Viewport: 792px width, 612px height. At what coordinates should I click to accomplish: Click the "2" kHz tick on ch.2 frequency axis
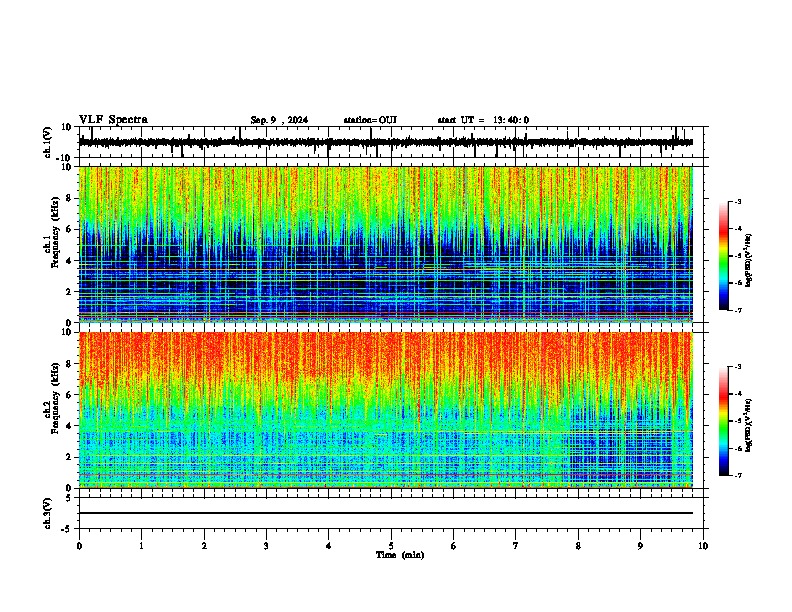(69, 457)
